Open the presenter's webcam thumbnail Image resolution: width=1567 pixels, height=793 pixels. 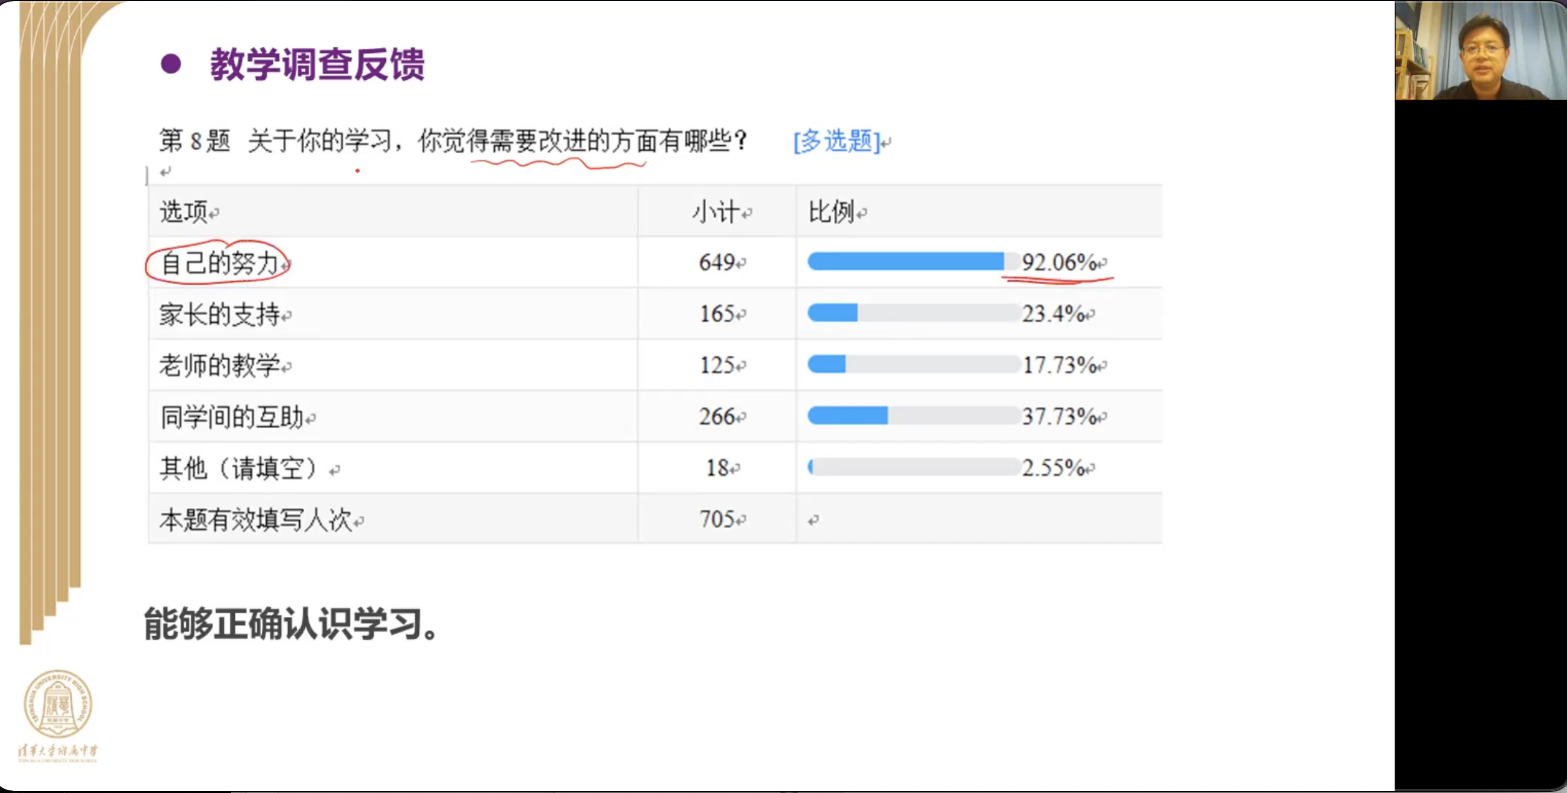click(x=1480, y=50)
